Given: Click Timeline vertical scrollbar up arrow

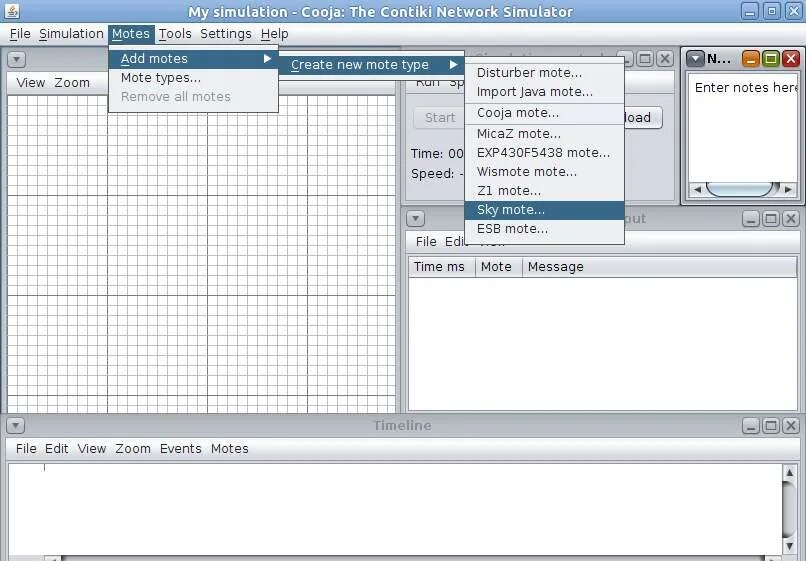Looking at the screenshot, I should 790,472.
